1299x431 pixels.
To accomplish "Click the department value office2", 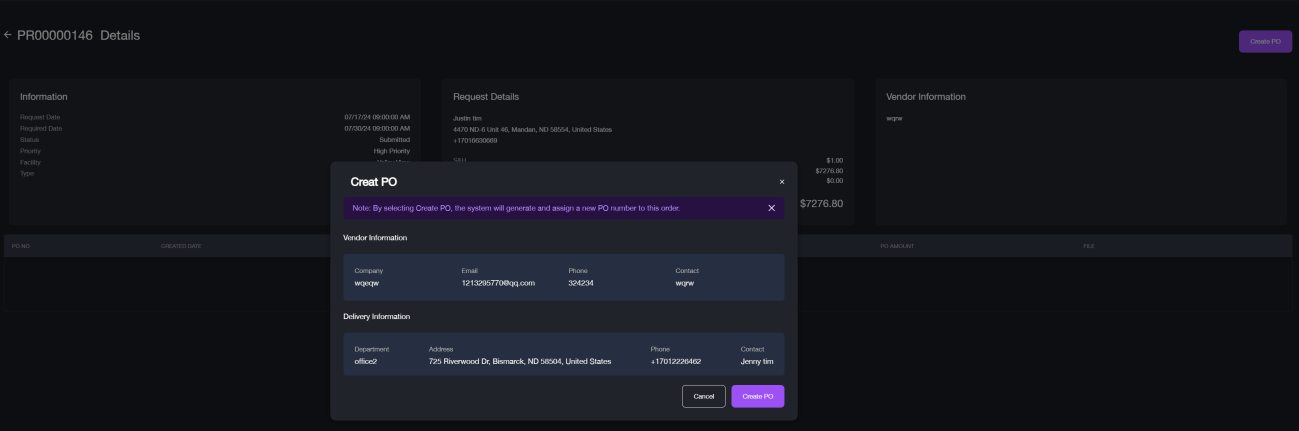I will pyautogui.click(x=366, y=361).
